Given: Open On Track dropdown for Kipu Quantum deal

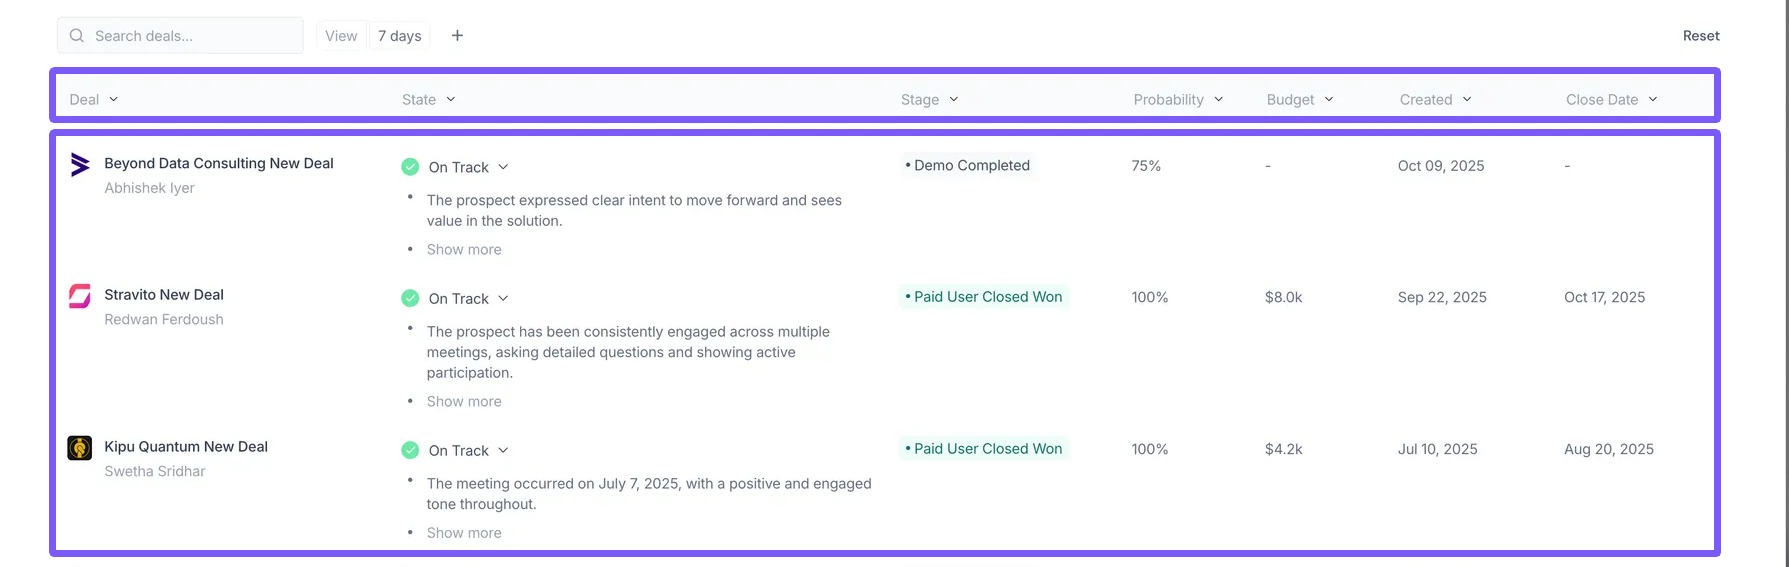Looking at the screenshot, I should pyautogui.click(x=469, y=450).
